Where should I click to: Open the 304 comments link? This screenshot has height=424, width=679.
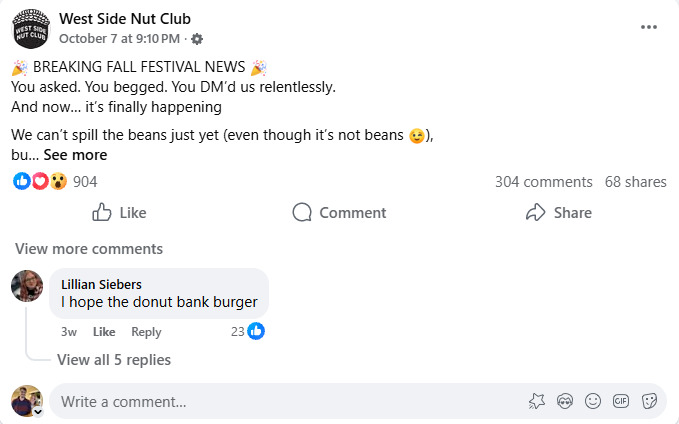(544, 182)
